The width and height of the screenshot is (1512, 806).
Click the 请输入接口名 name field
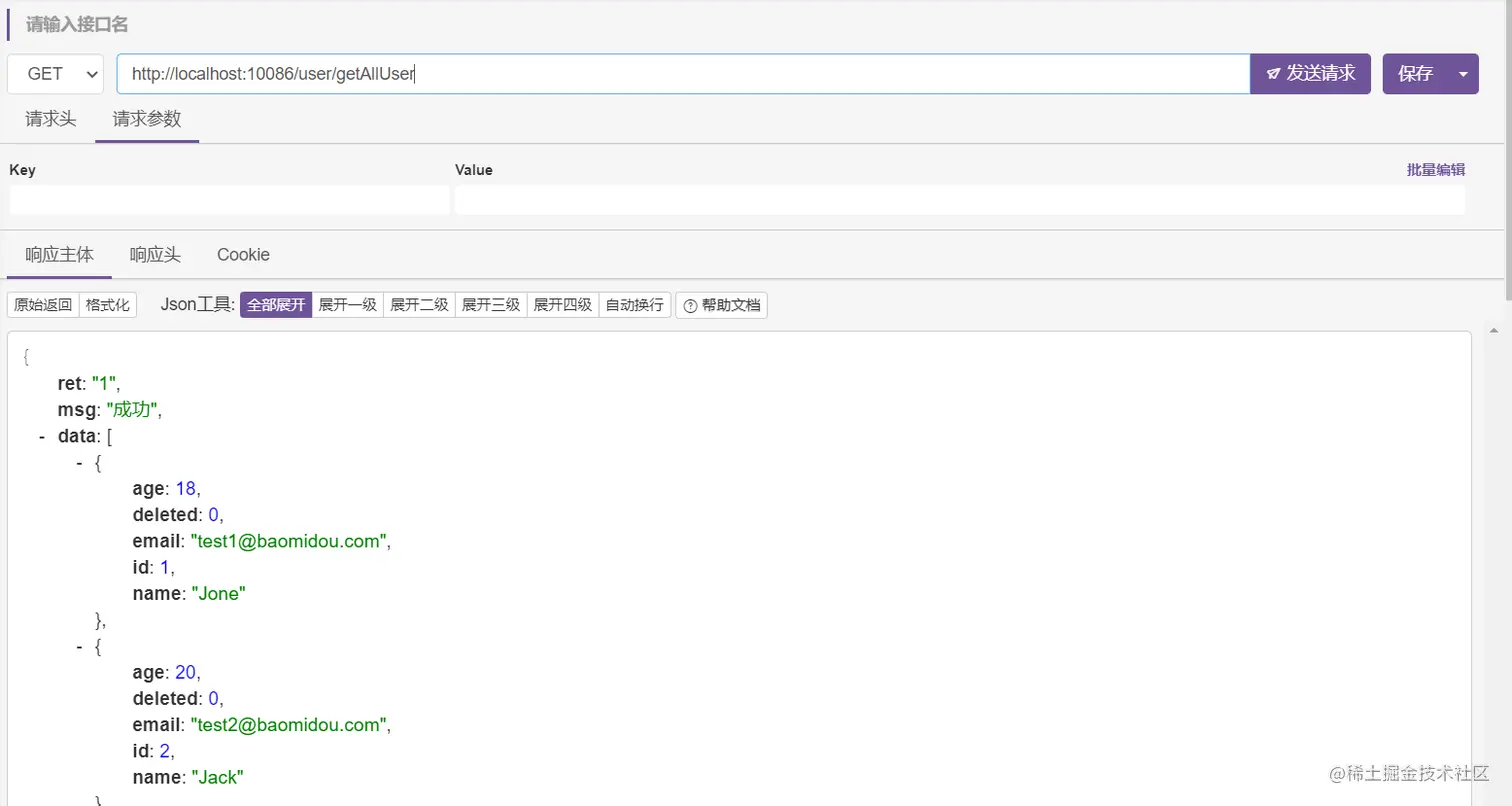point(77,25)
